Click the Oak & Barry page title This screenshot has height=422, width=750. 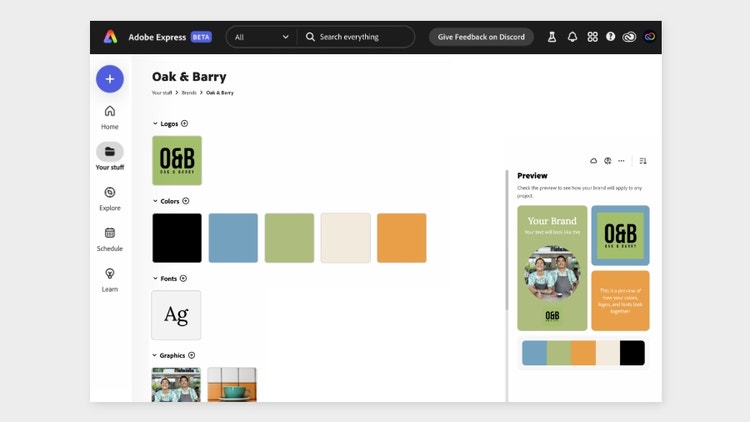coord(189,77)
